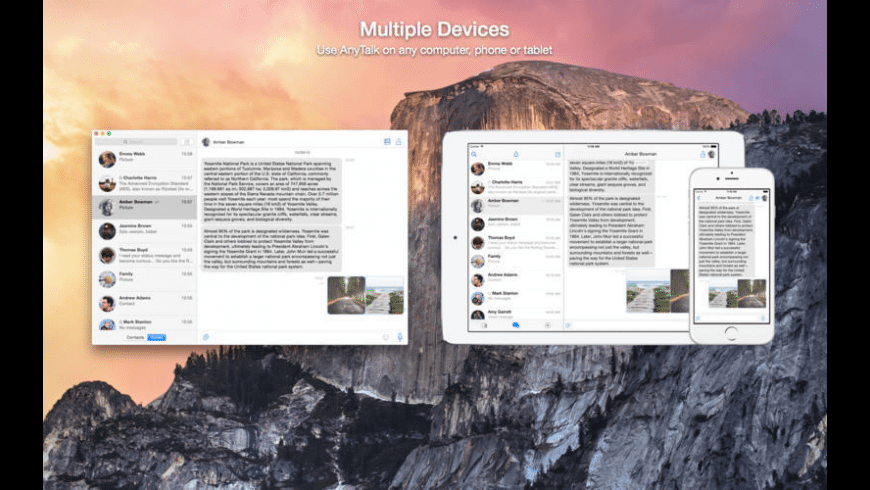Tap bell notification icon on iPad
The image size is (870, 490).
516,154
